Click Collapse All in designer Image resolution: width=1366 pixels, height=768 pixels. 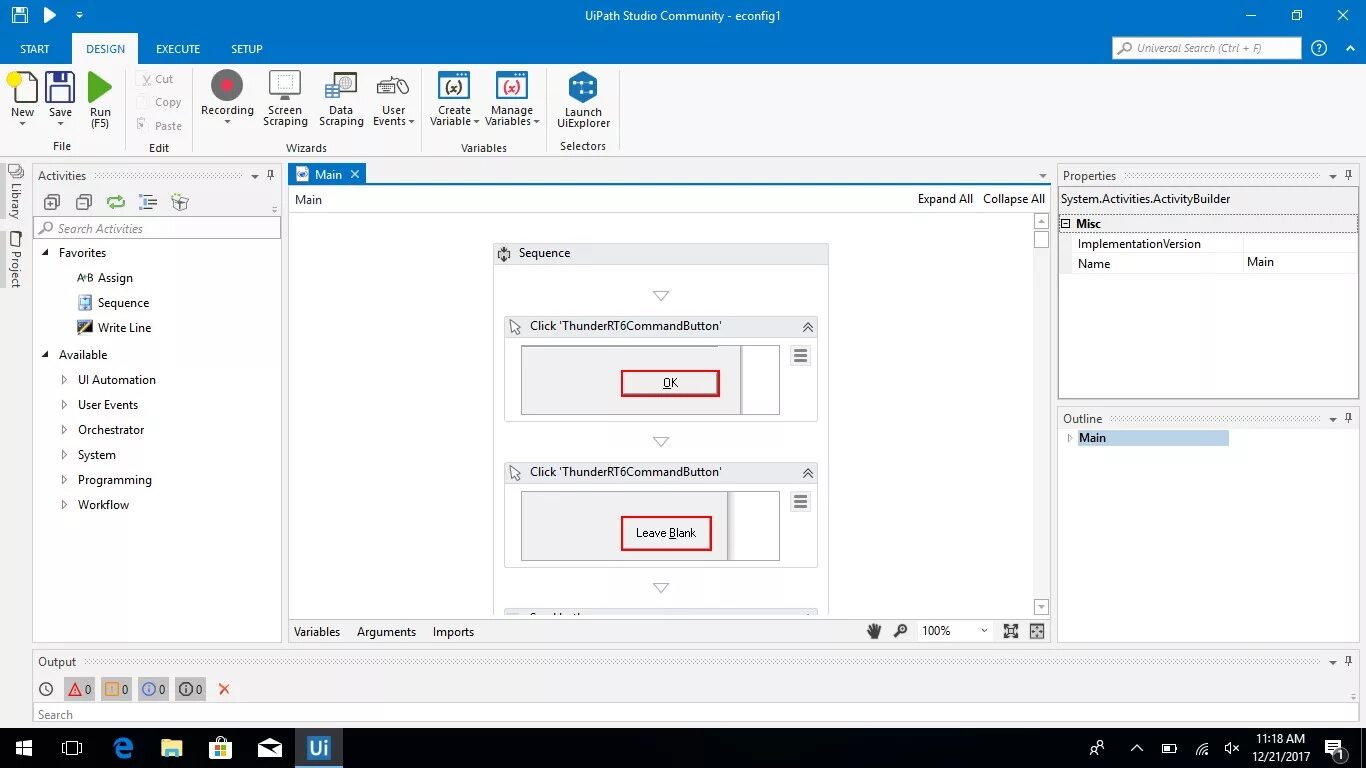pyautogui.click(x=1014, y=199)
